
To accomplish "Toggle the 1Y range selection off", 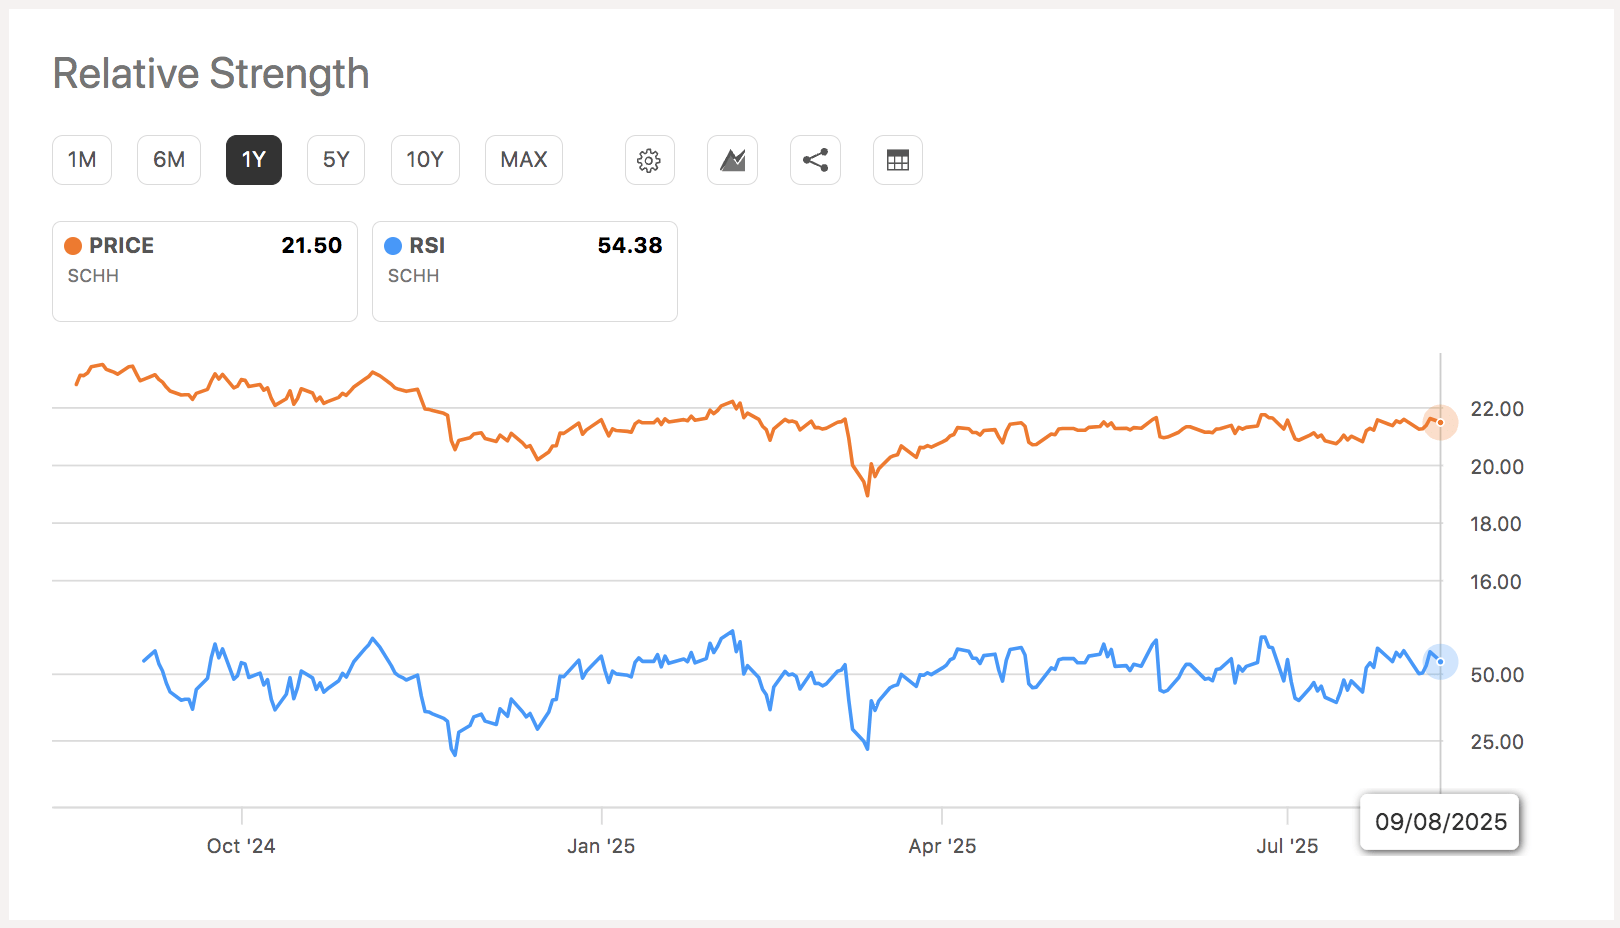I will [253, 160].
